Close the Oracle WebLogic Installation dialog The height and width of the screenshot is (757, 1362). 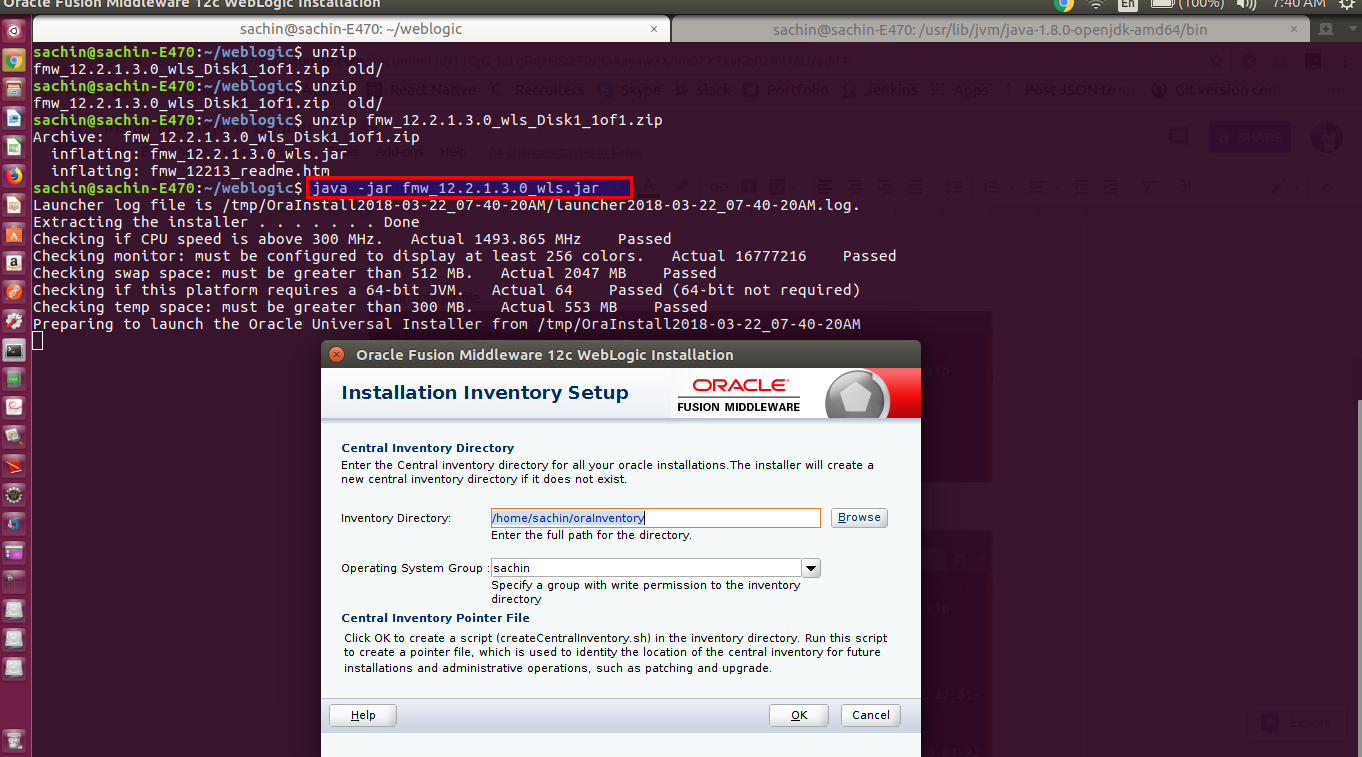click(x=337, y=355)
